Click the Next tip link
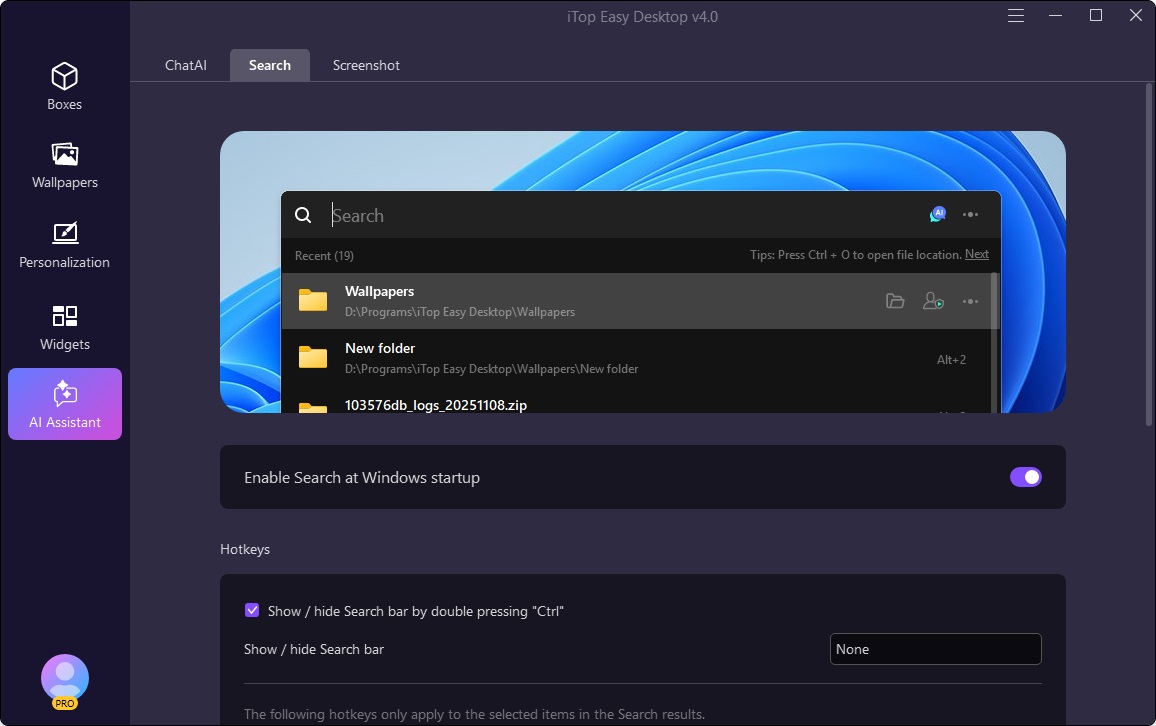The width and height of the screenshot is (1156, 726). tap(976, 255)
